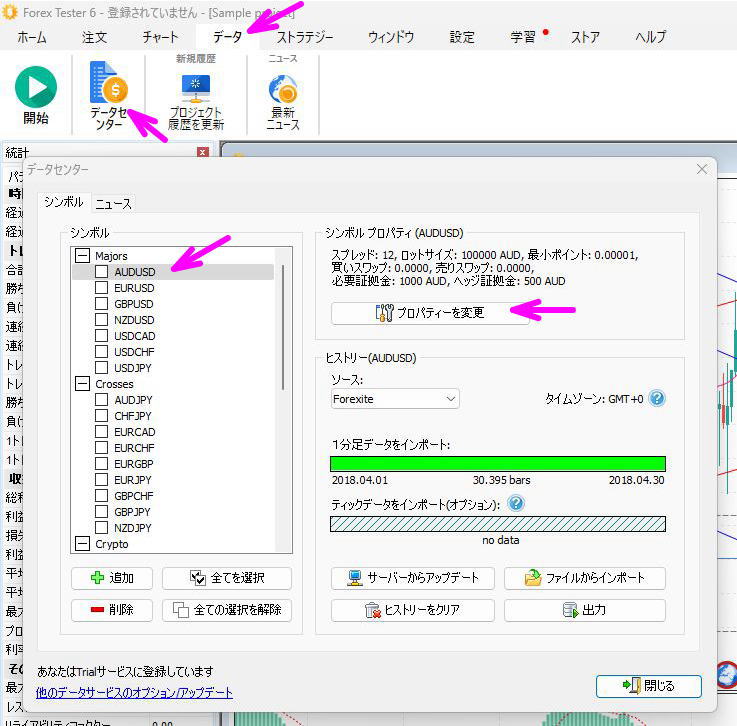Click Deselect All symbols button

pyautogui.click(x=227, y=610)
